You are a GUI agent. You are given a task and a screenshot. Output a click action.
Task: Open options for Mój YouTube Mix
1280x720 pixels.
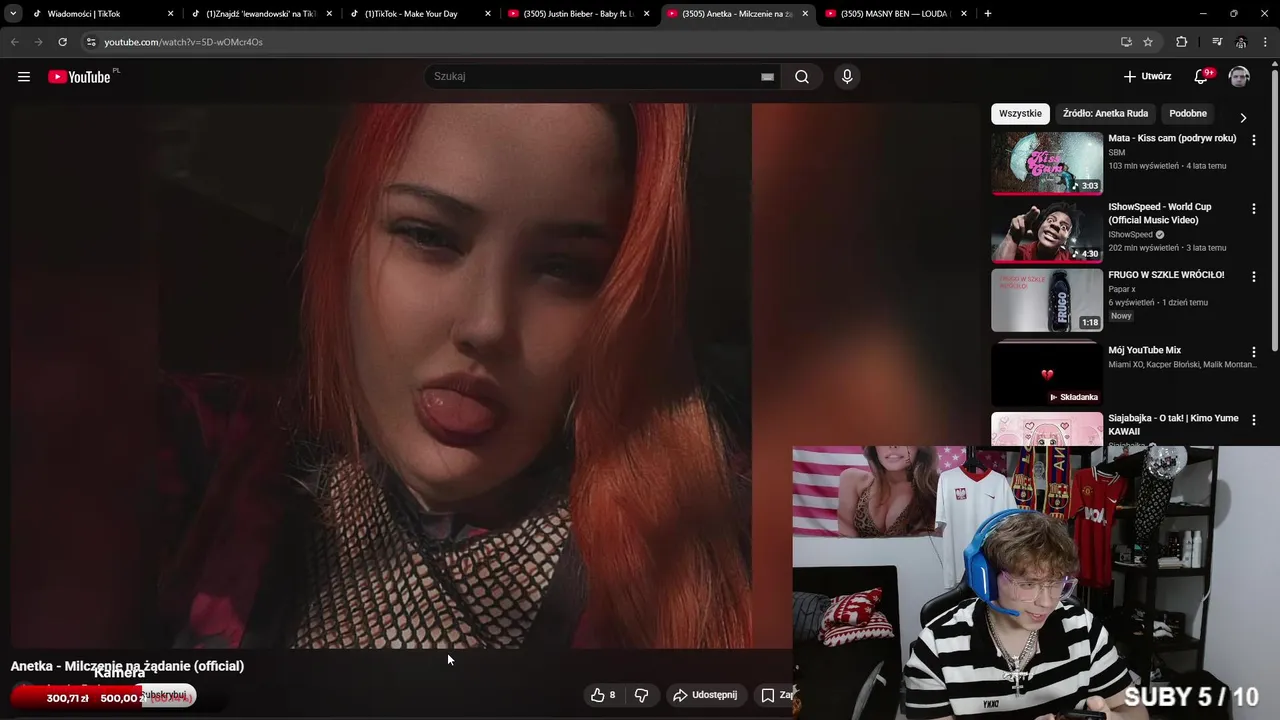coord(1253,353)
